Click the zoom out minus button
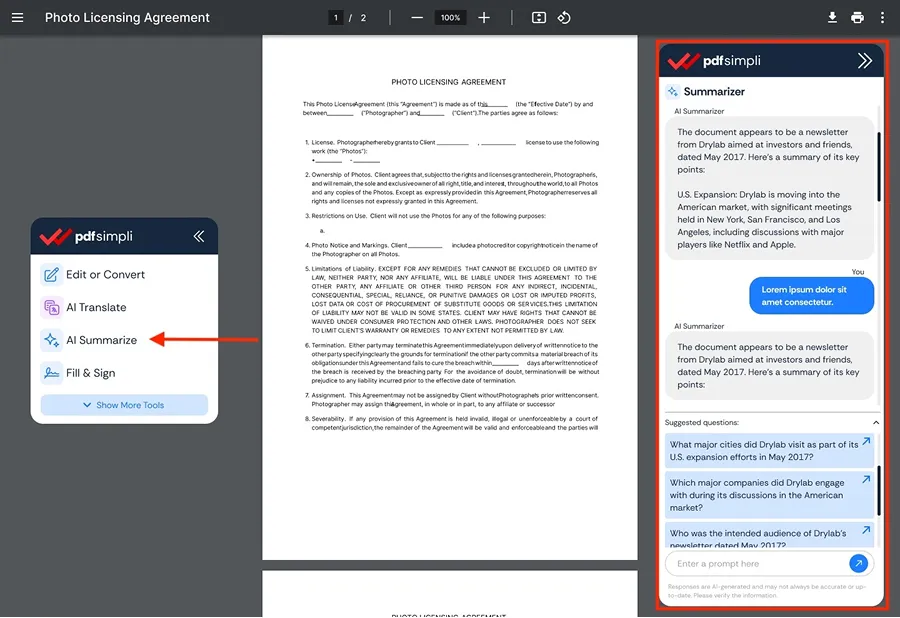This screenshot has height=618, width=900. (417, 18)
